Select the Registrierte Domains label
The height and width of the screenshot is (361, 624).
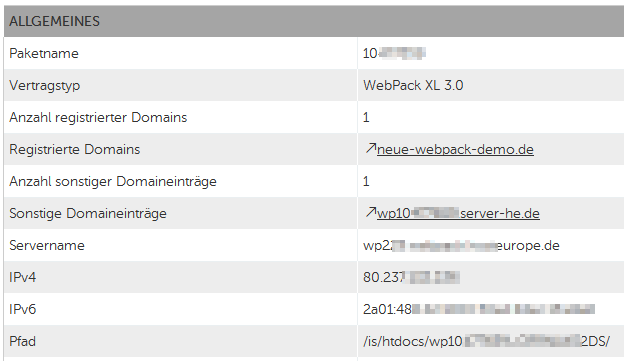coord(74,149)
